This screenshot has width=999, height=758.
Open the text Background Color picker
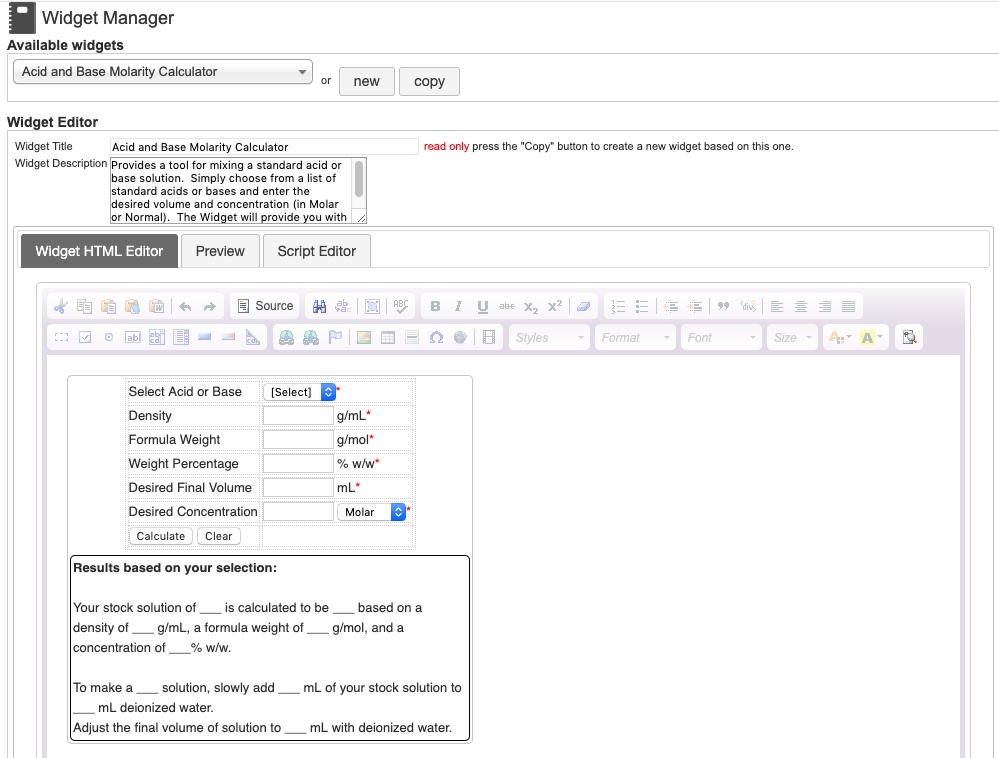(871, 338)
